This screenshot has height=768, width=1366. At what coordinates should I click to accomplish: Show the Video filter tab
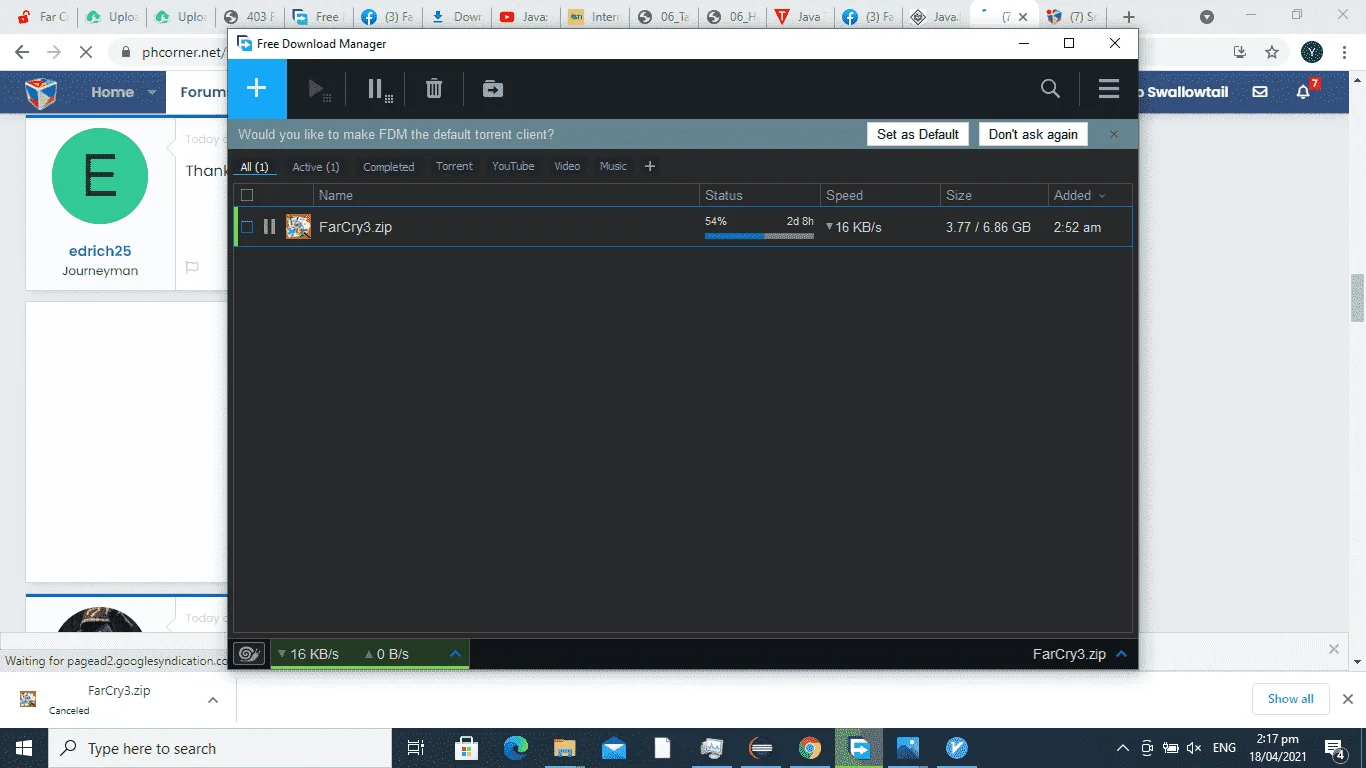pos(567,166)
